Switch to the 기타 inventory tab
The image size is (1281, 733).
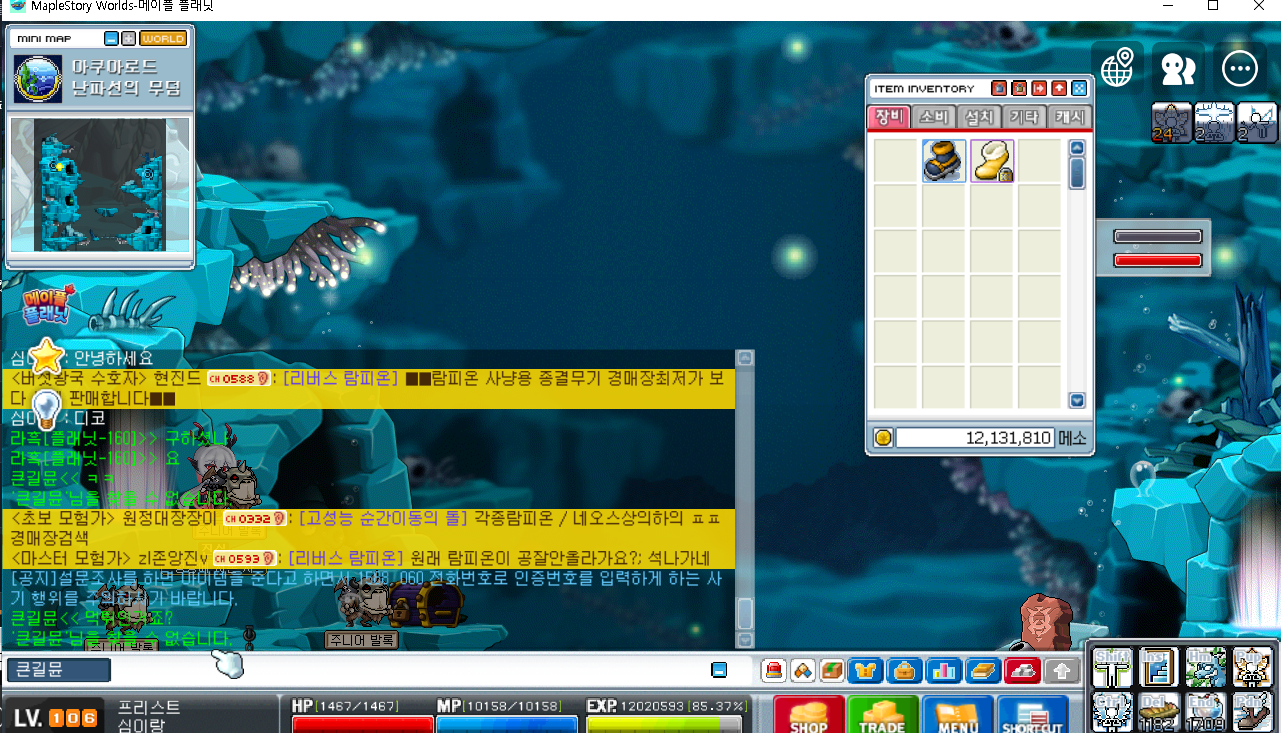point(1024,117)
